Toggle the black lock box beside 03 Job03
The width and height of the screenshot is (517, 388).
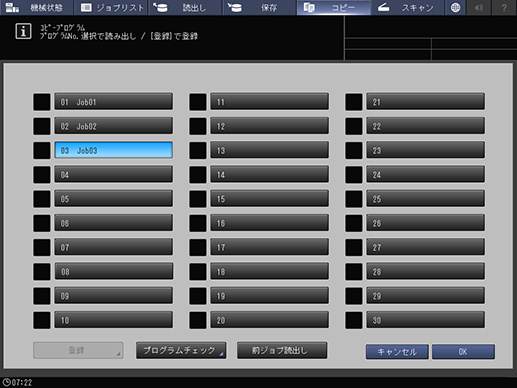tap(42, 150)
